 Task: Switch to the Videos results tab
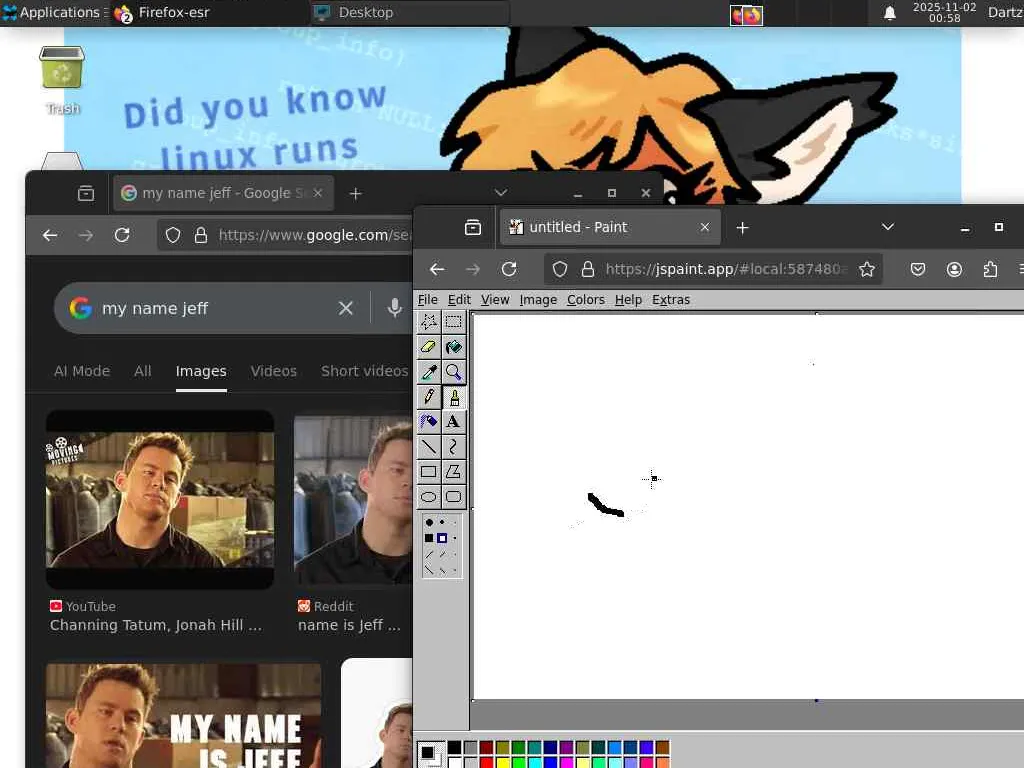(x=274, y=371)
